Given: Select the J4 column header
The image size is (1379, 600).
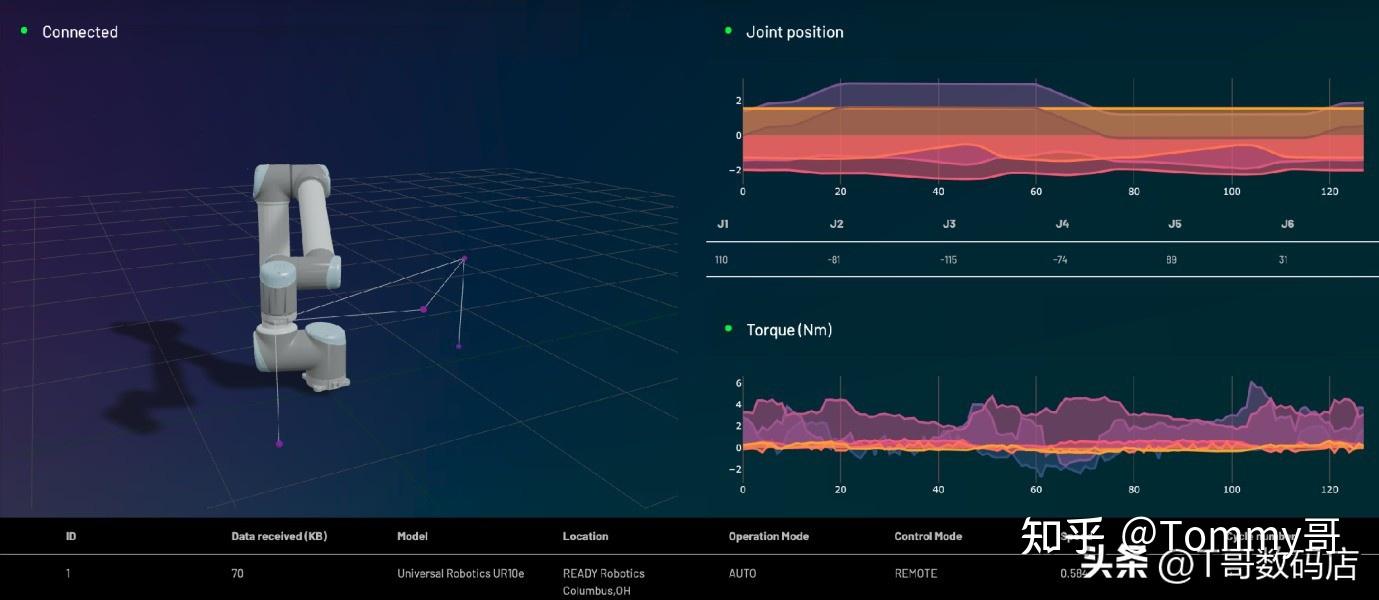Looking at the screenshot, I should (1061, 223).
